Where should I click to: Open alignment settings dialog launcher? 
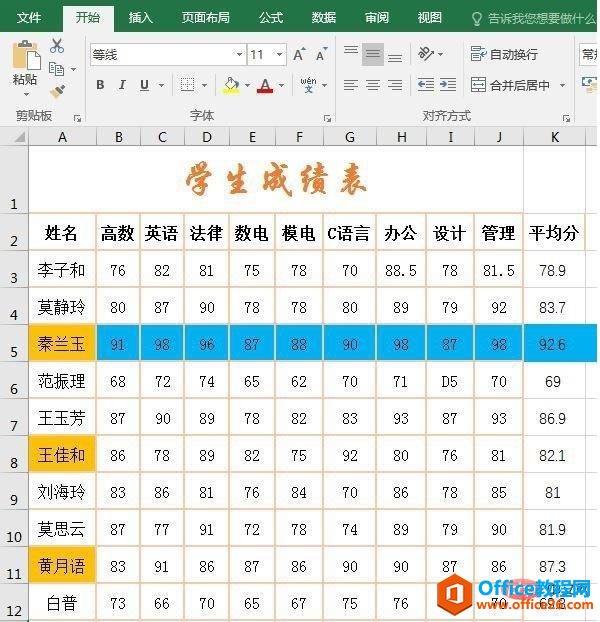[566, 118]
